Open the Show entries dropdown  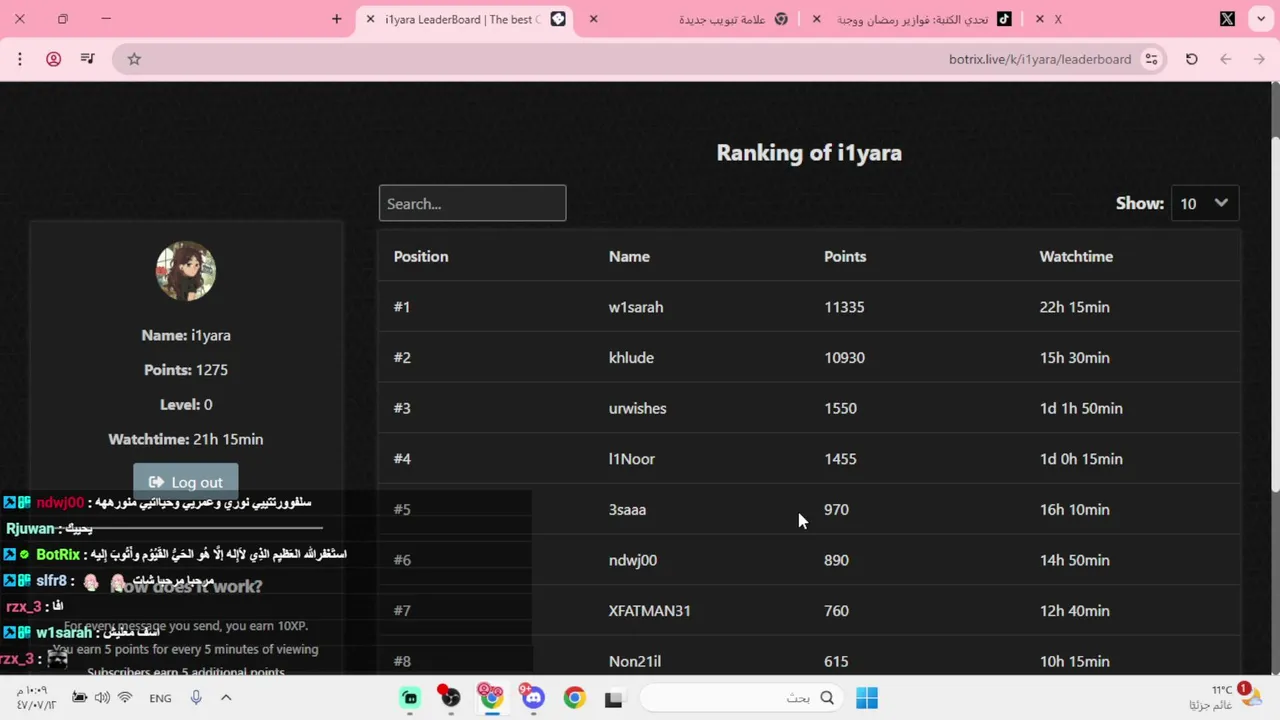click(x=1205, y=203)
